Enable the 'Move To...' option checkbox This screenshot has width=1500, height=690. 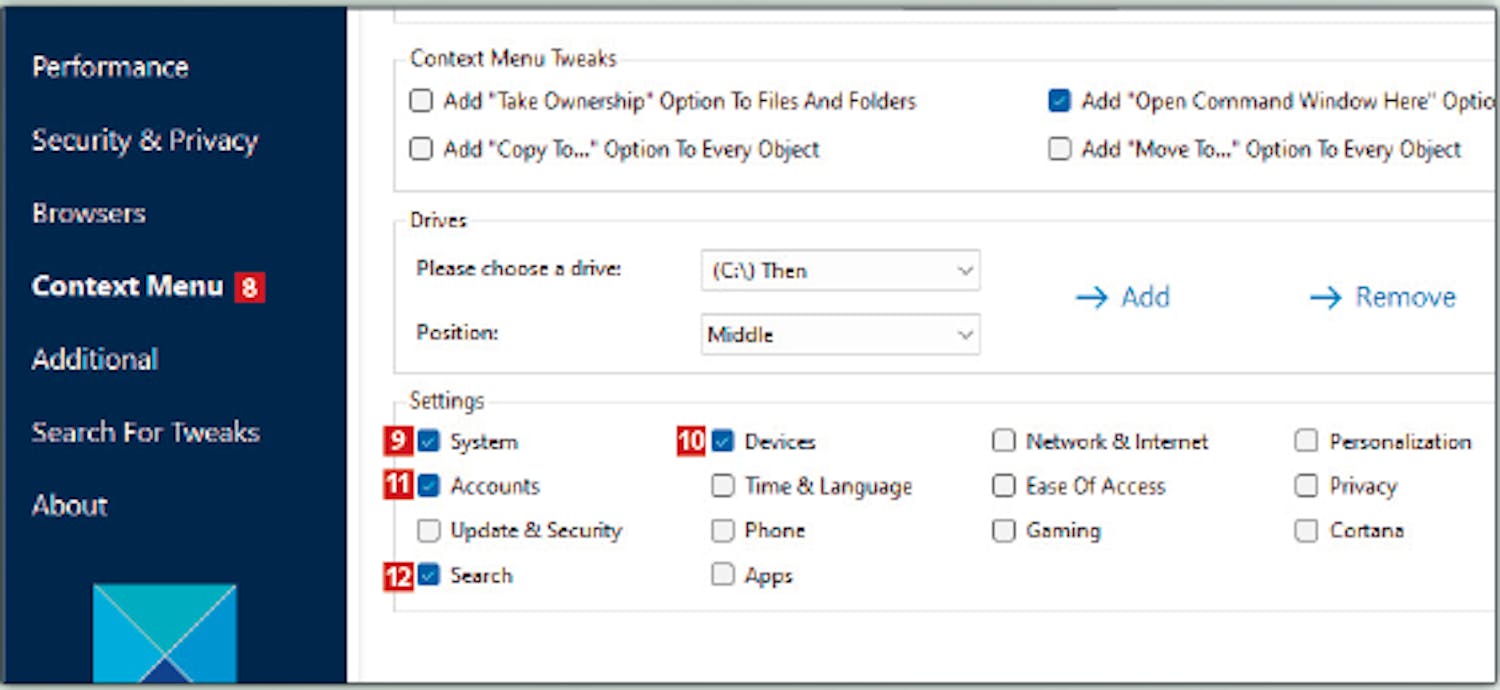1059,149
